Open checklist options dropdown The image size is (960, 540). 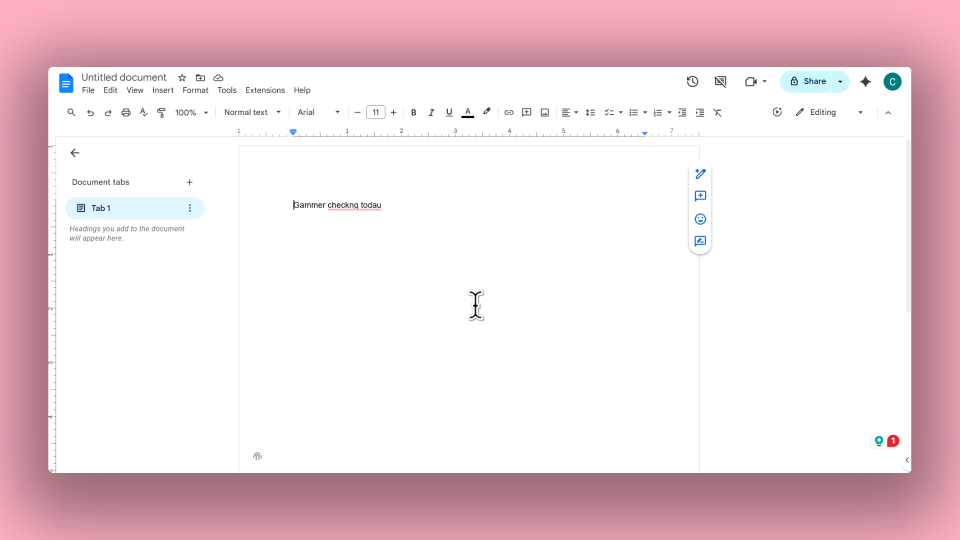pyautogui.click(x=621, y=113)
